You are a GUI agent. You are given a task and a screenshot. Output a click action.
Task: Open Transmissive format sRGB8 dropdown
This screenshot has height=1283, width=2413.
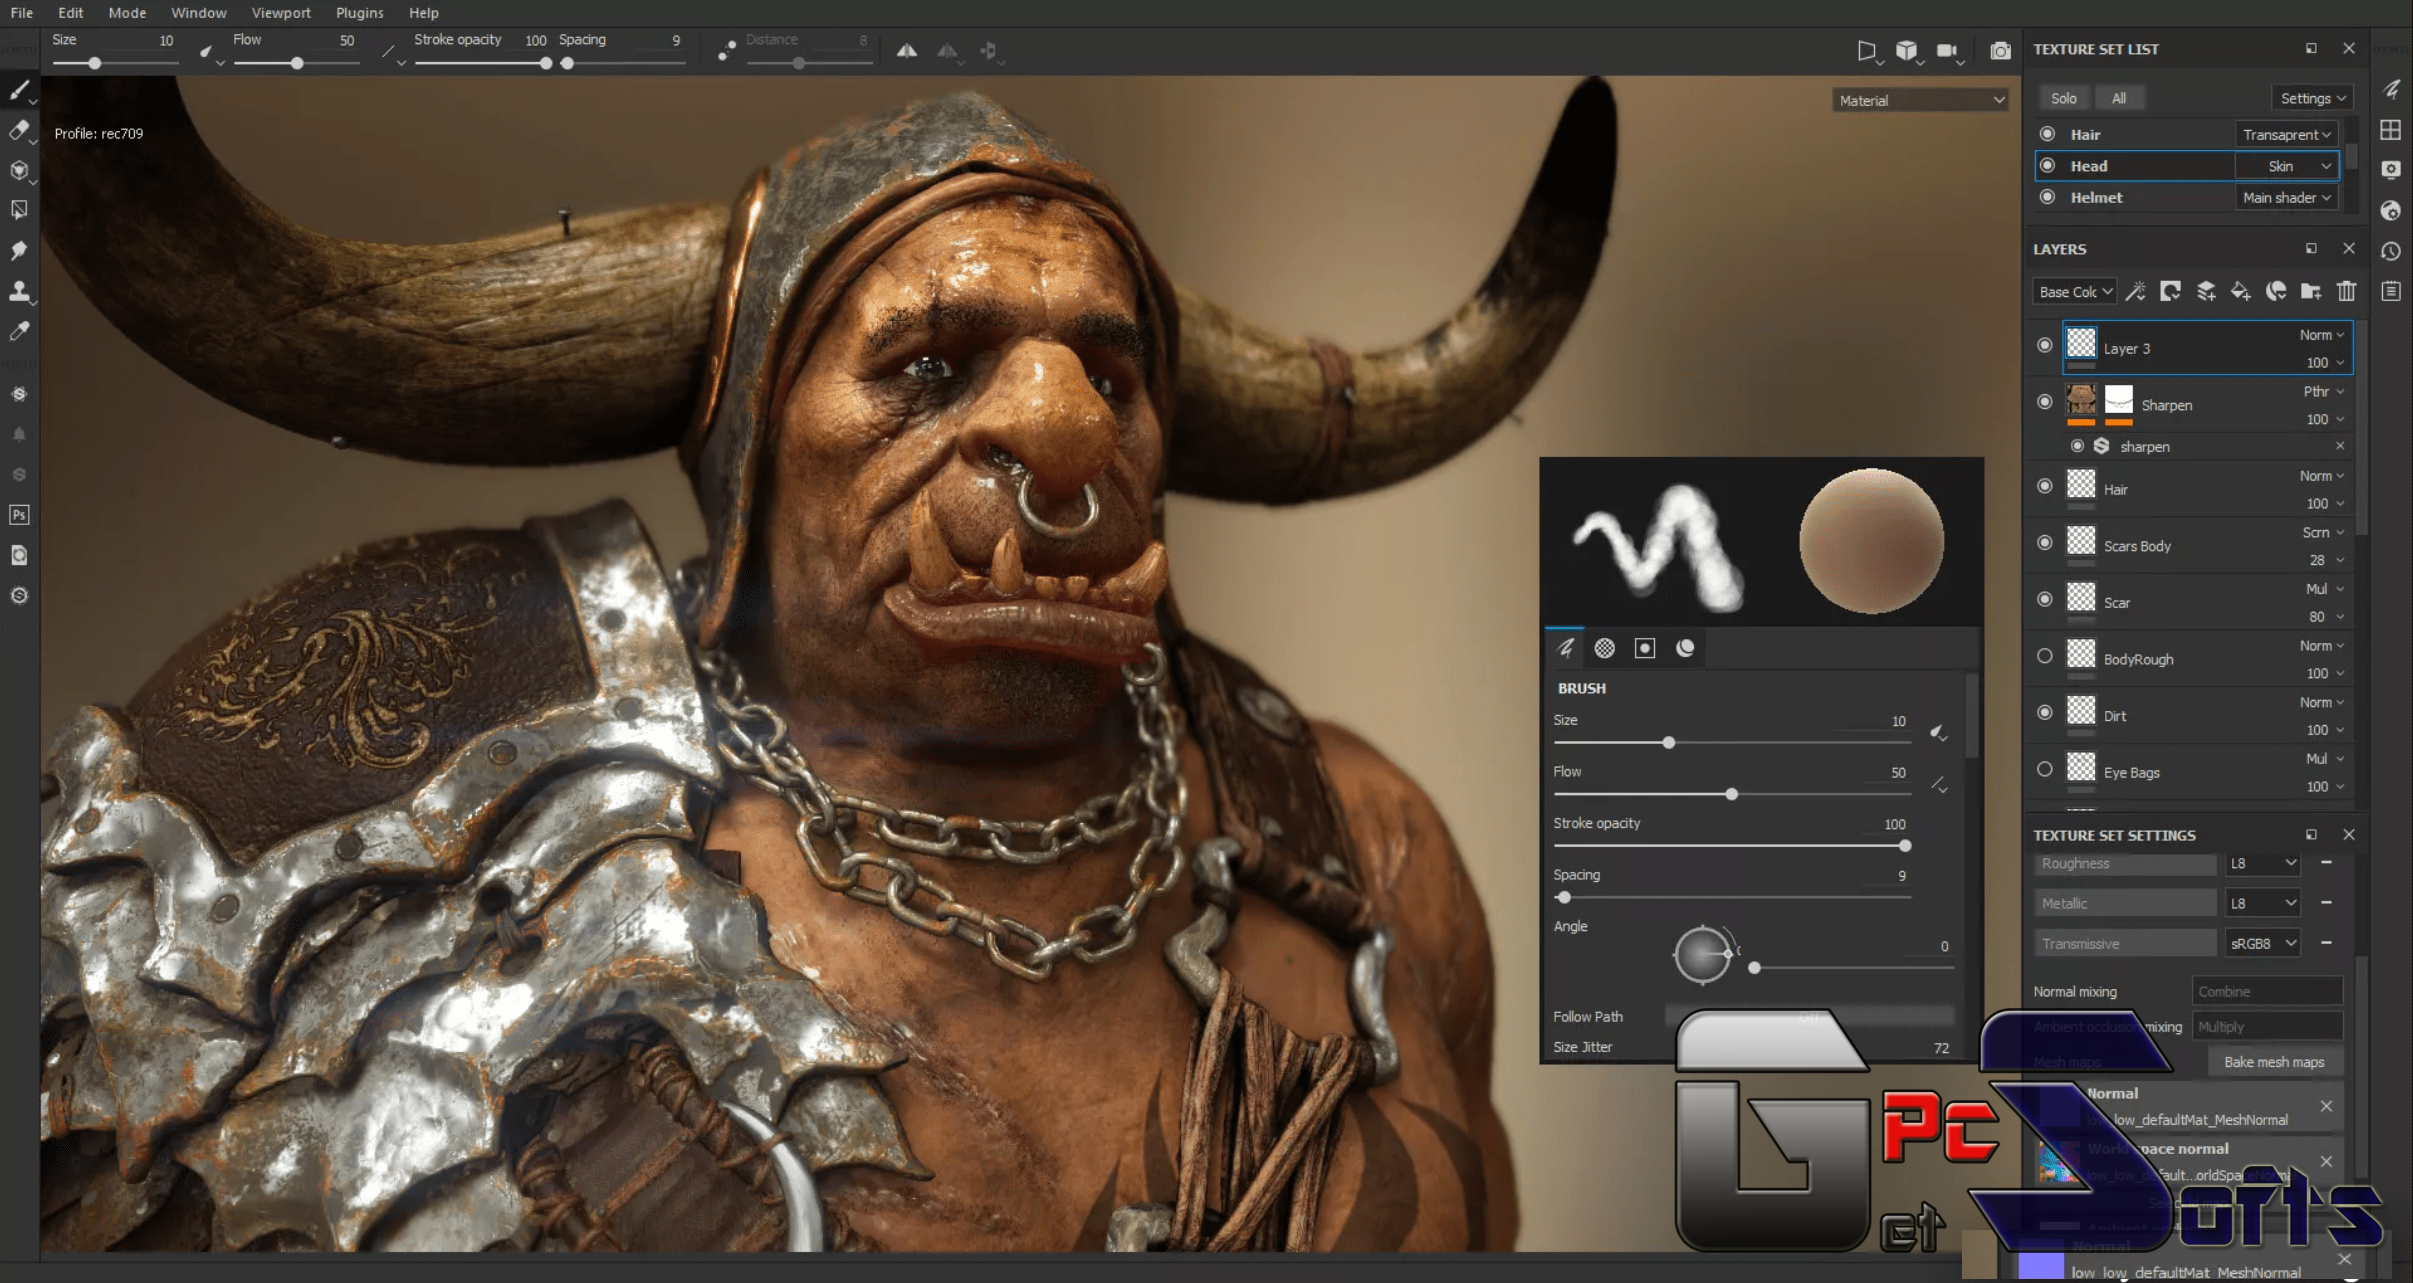coord(2263,943)
